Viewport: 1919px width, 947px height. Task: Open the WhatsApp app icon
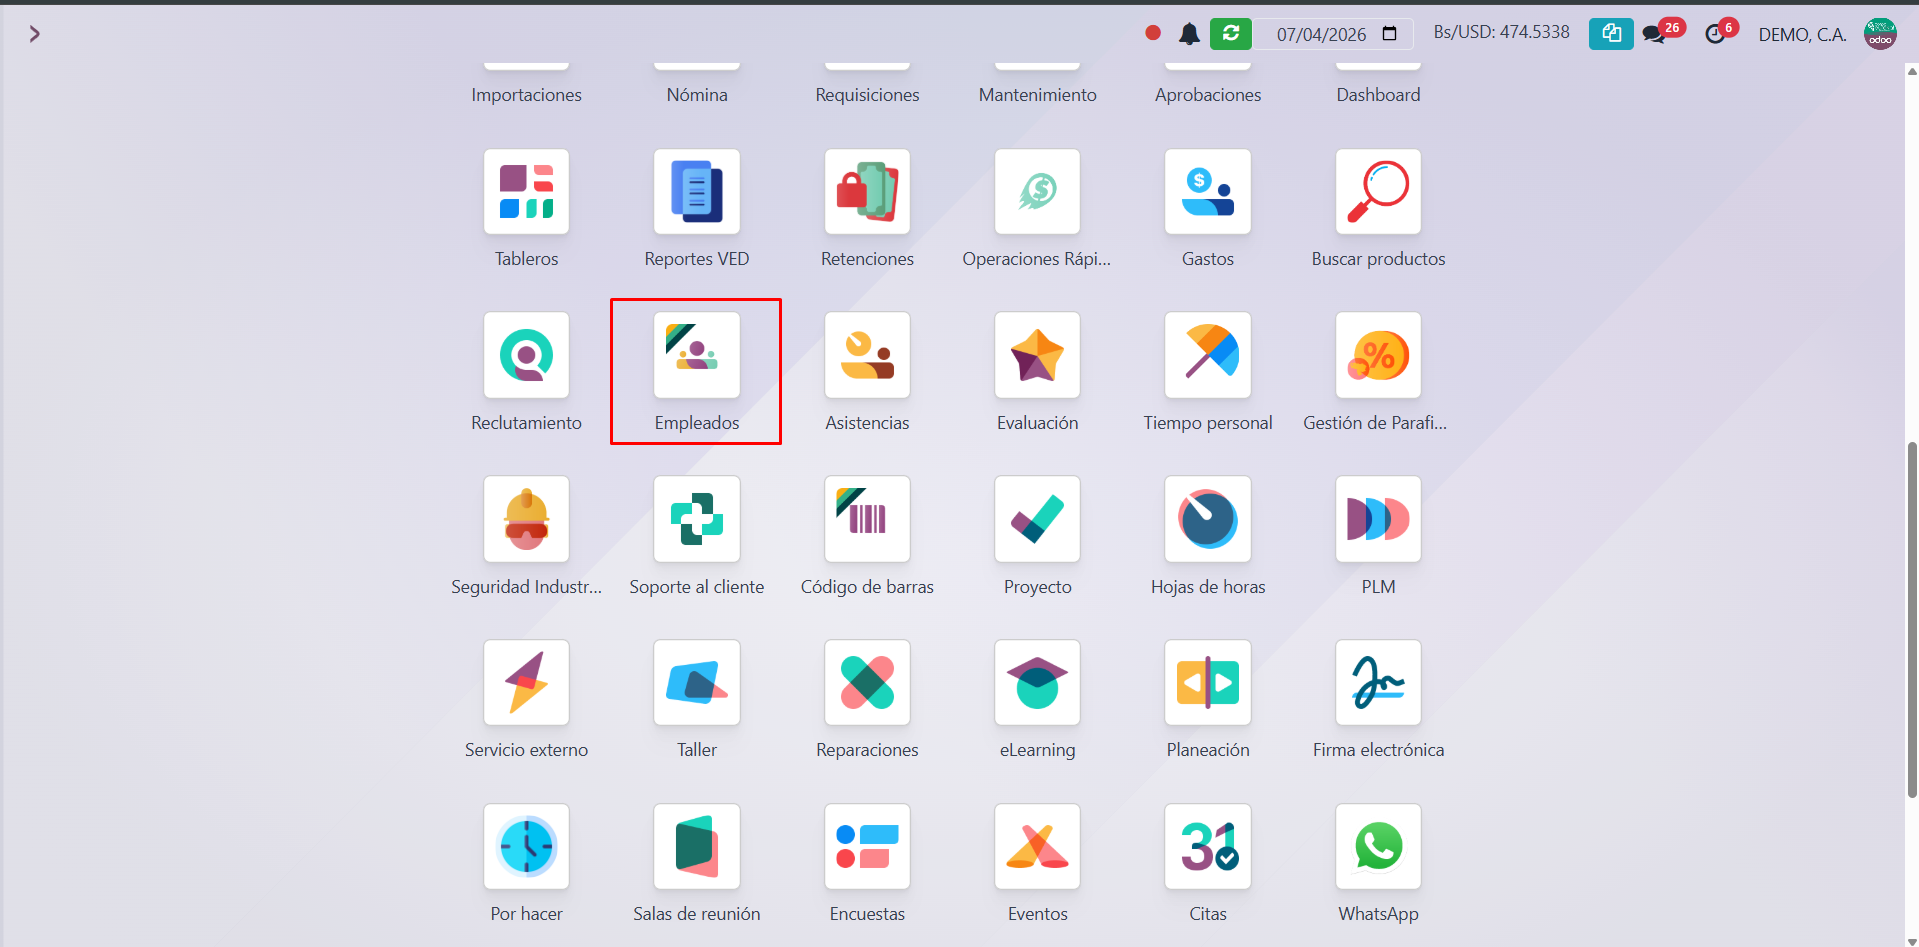tap(1377, 847)
